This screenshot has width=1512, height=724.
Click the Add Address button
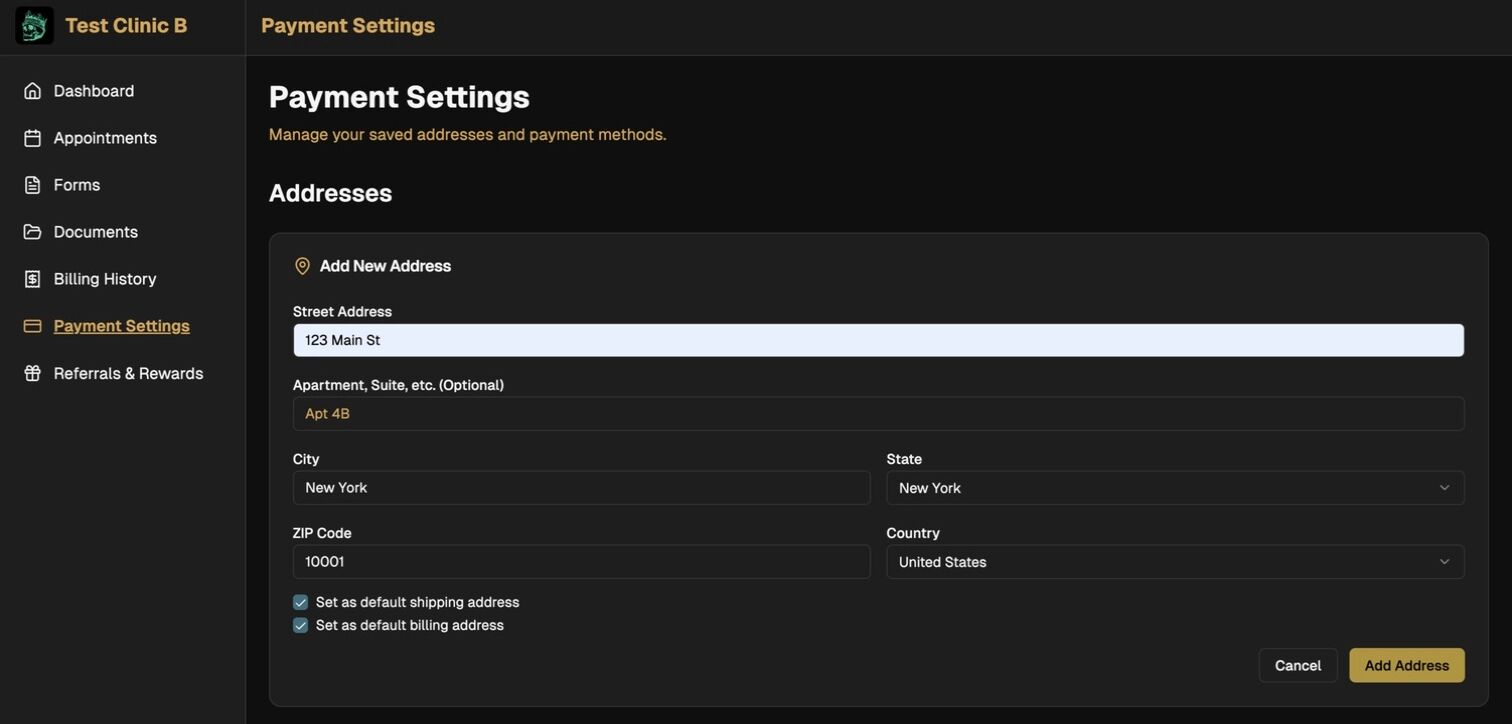[x=1407, y=666]
